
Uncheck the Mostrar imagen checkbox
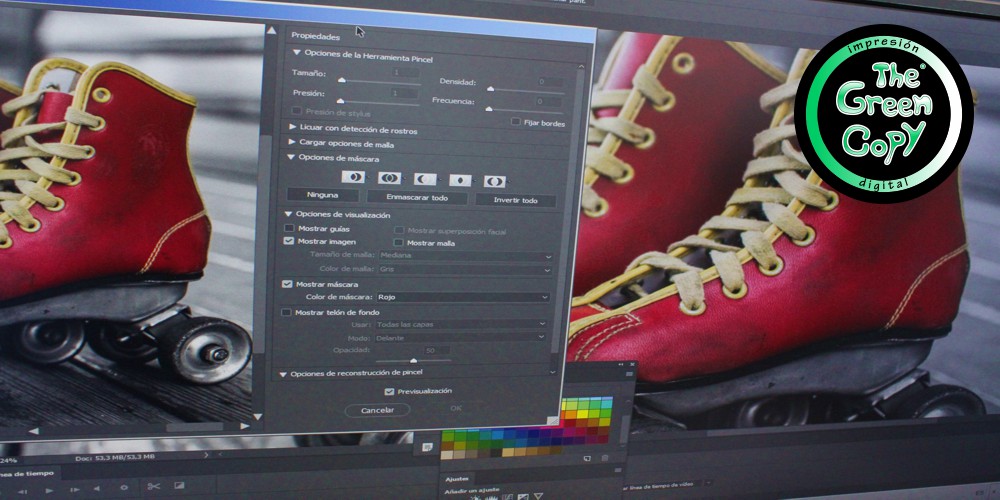tap(289, 242)
